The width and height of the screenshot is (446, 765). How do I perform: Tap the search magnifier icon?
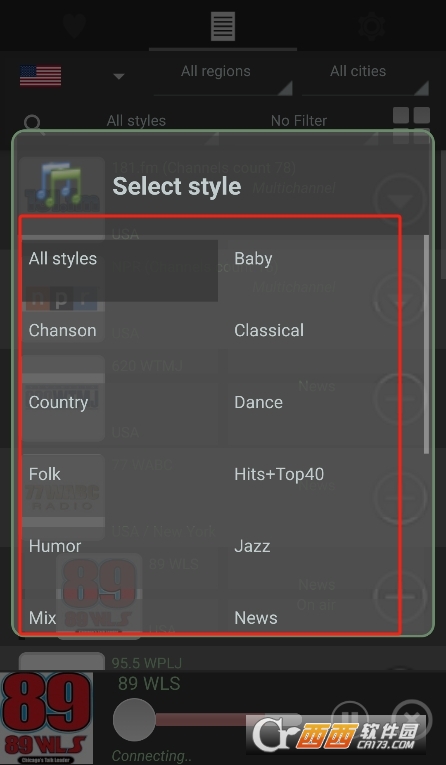[x=33, y=124]
